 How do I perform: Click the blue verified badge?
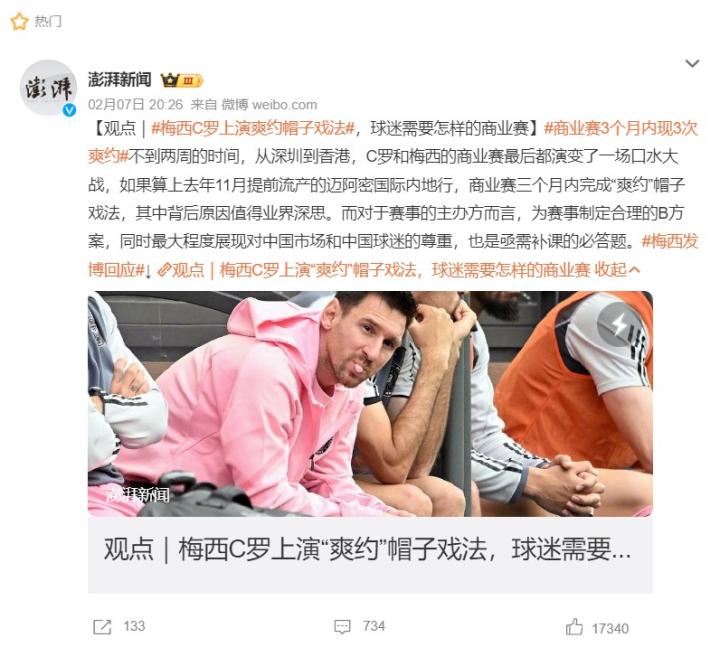(69, 110)
